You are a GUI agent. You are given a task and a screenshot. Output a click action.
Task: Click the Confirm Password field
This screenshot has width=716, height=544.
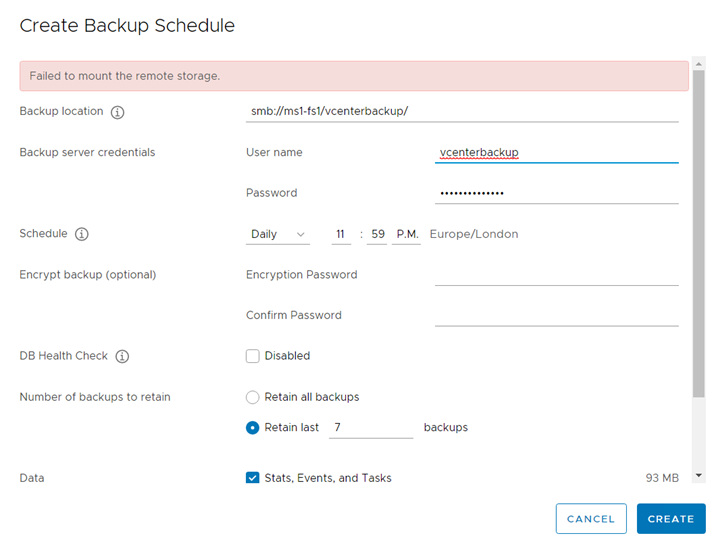pyautogui.click(x=557, y=315)
